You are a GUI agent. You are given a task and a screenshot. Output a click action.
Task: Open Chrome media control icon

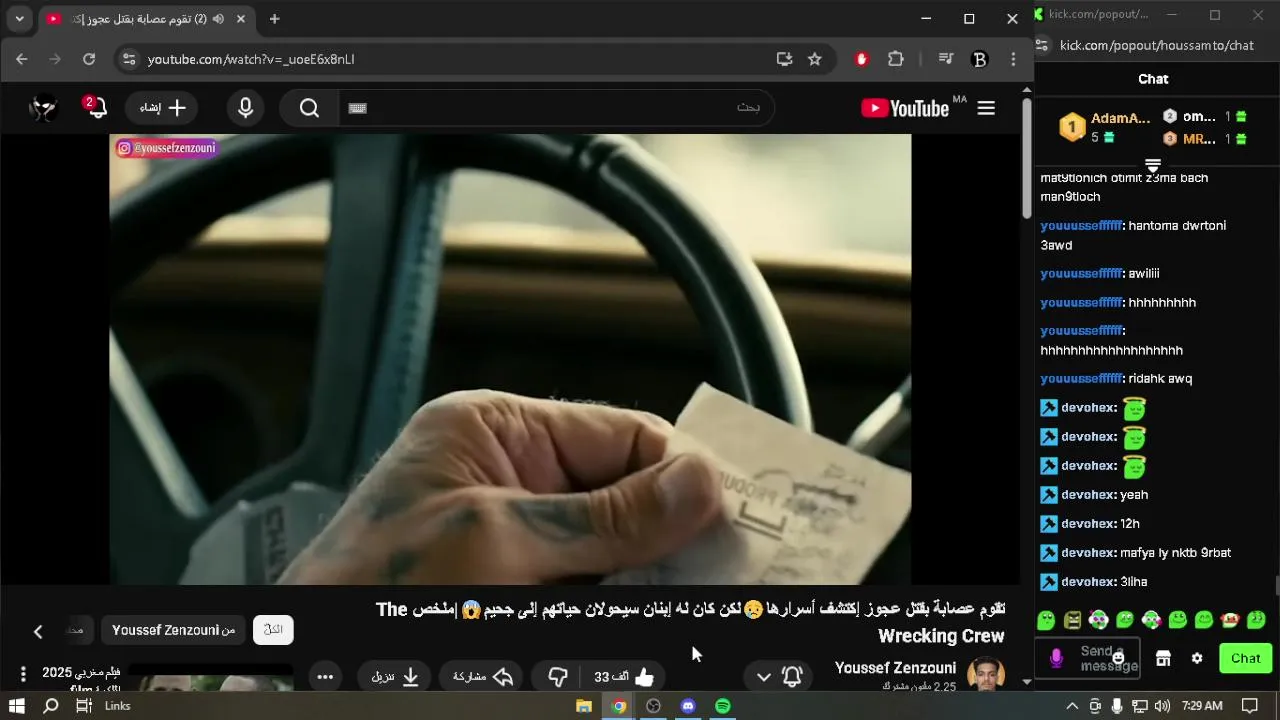click(x=946, y=59)
